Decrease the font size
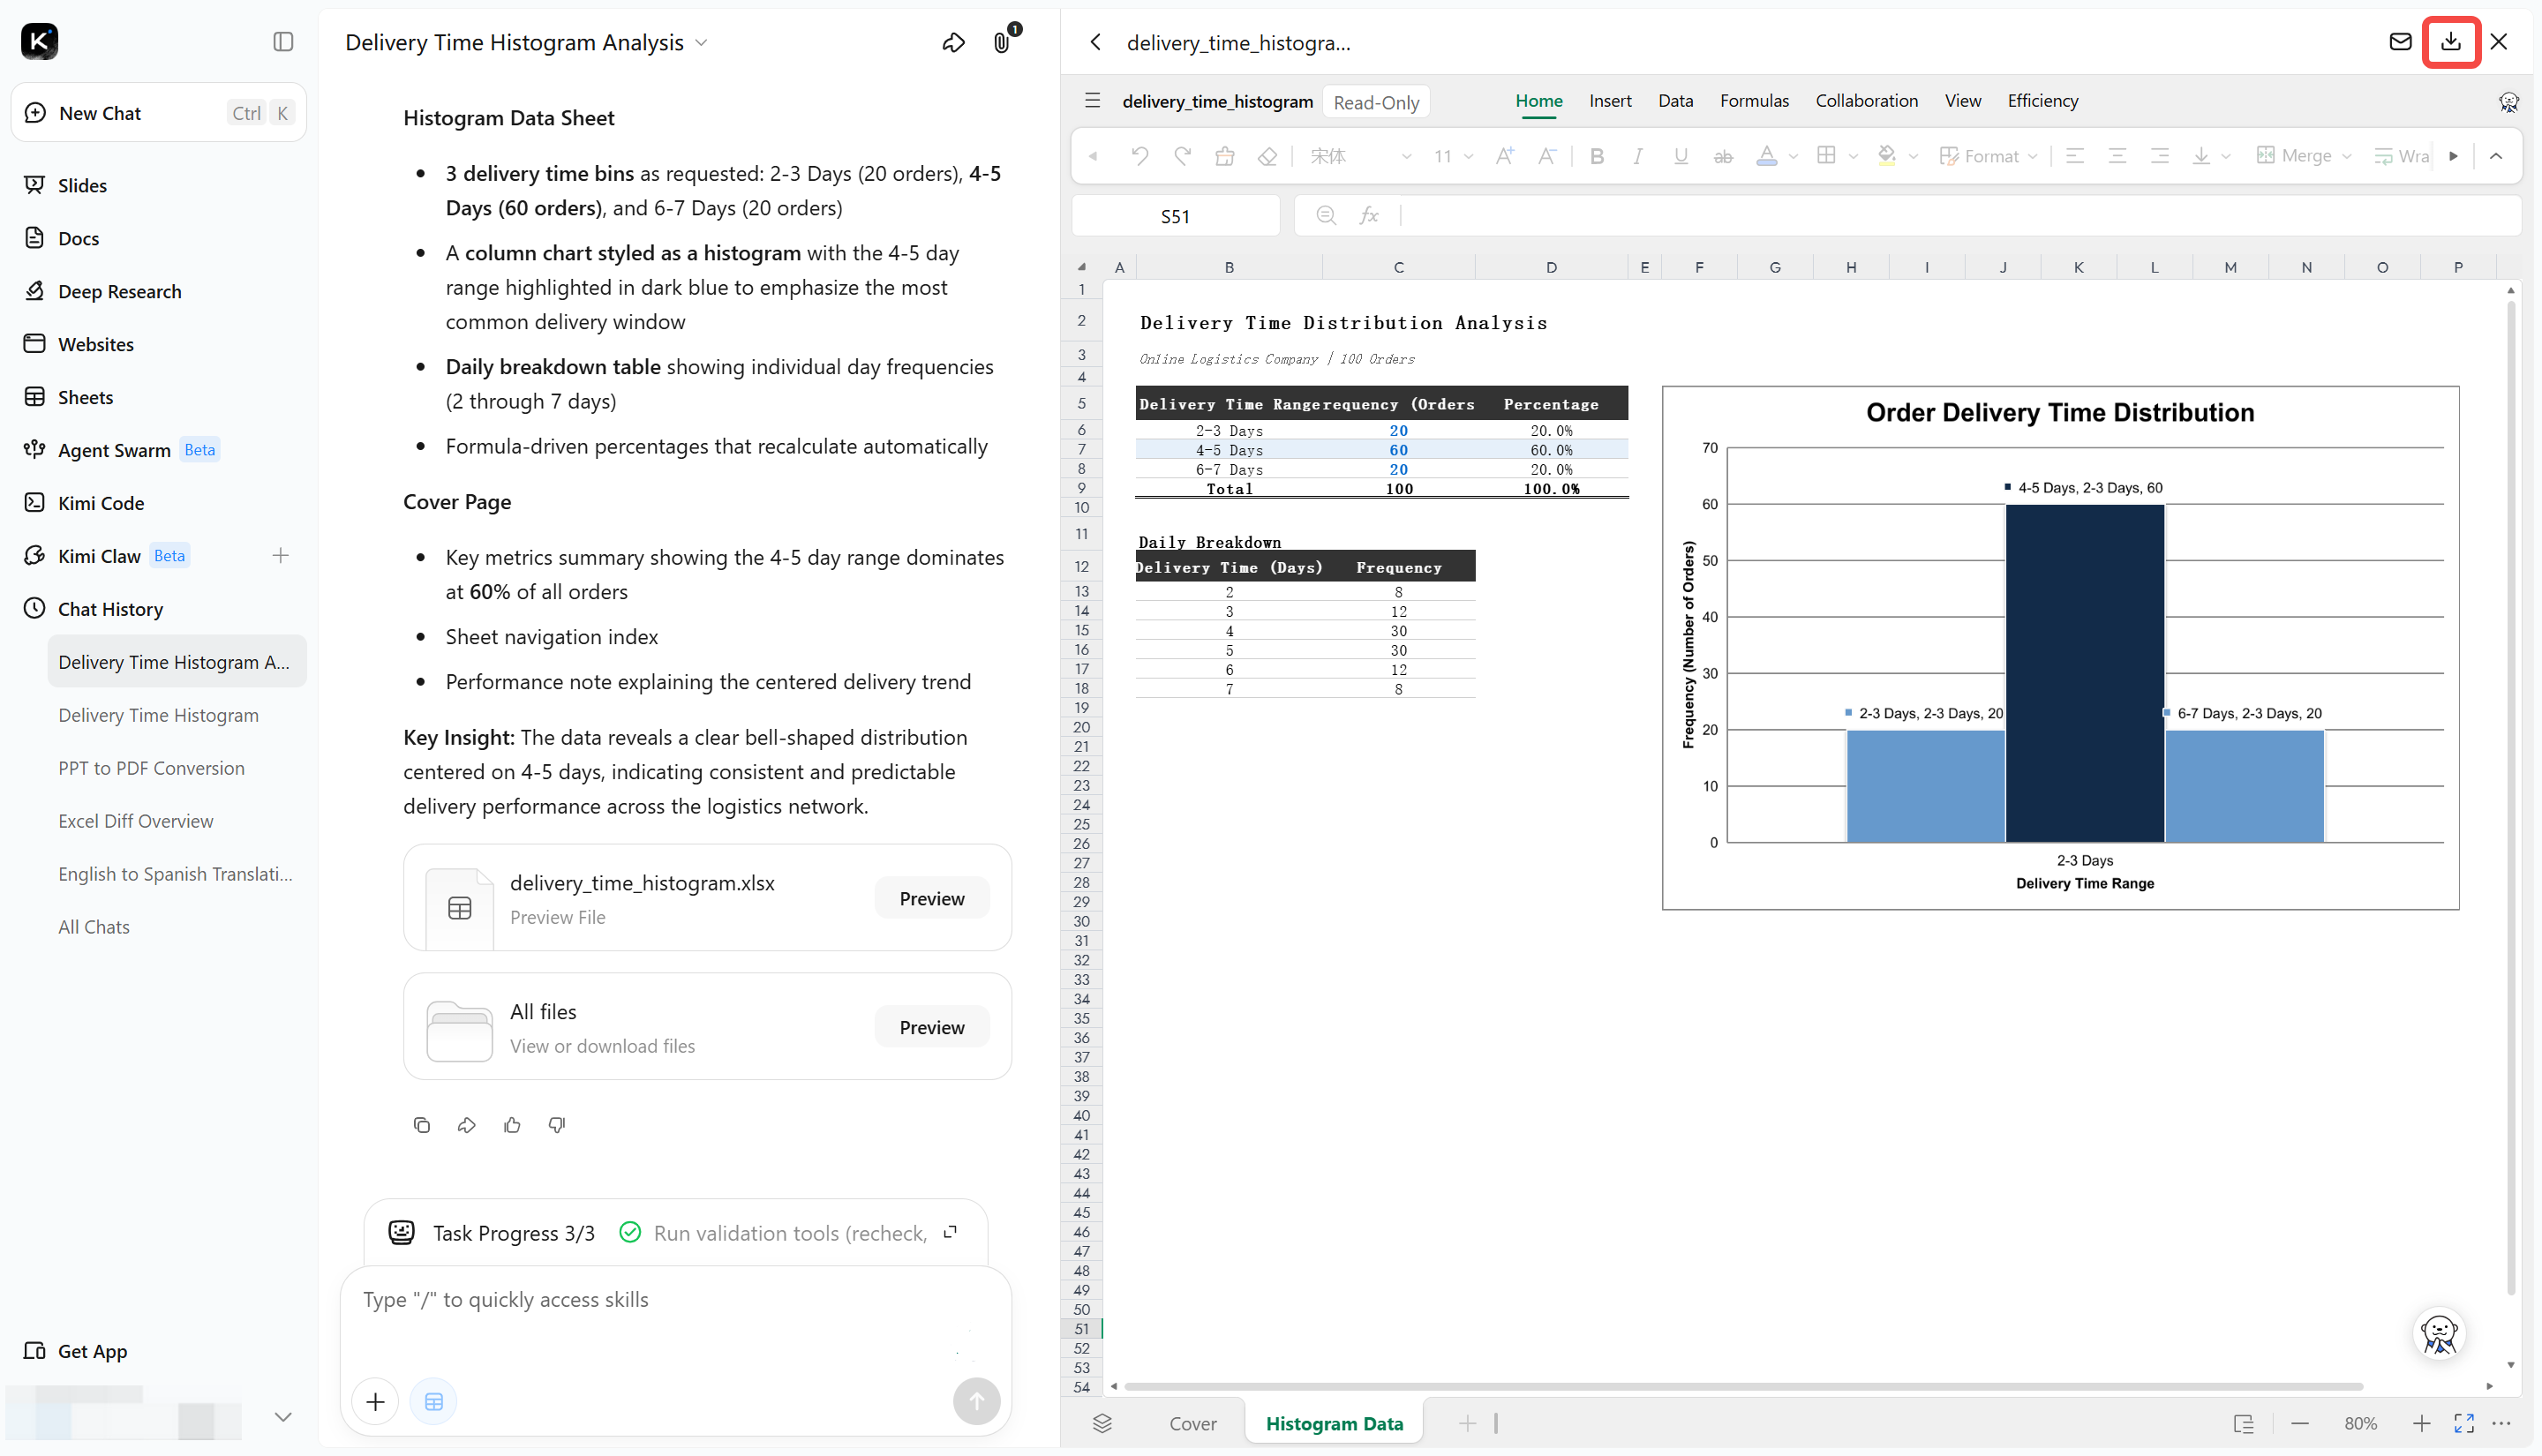 click(1546, 156)
